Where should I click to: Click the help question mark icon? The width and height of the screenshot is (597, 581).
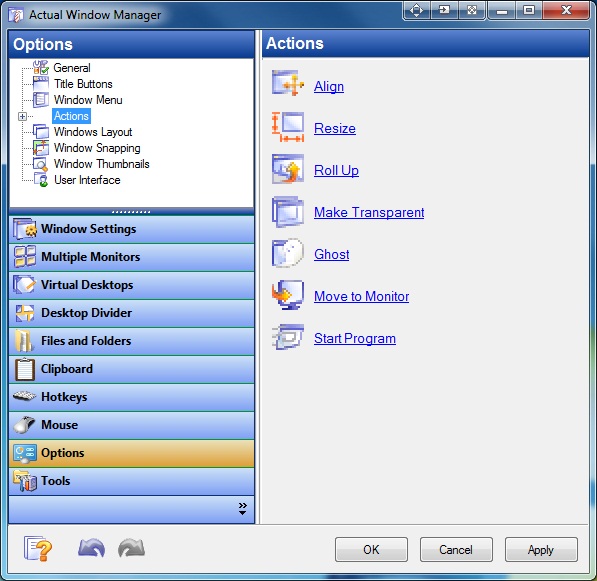[x=38, y=549]
